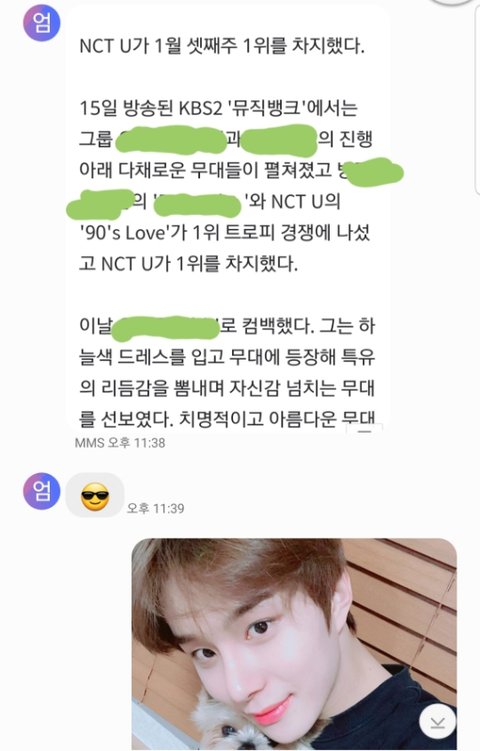Click the scroll-to-bottom arrow button
Viewport: 480px width, 751px height.
437,721
